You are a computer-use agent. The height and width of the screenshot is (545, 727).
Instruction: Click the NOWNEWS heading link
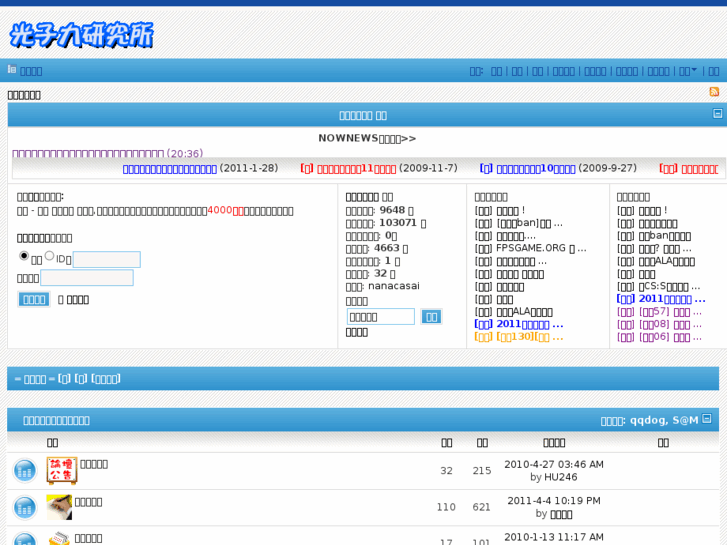tap(367, 138)
